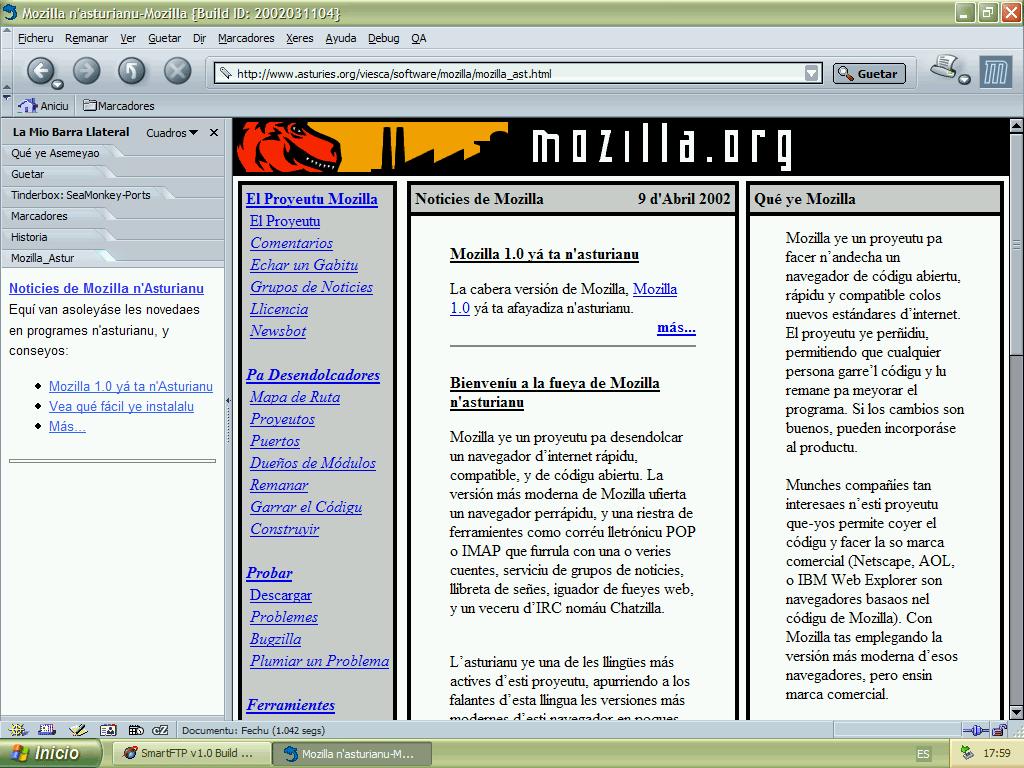
Task: Open the Ver menu
Action: pyautogui.click(x=128, y=38)
